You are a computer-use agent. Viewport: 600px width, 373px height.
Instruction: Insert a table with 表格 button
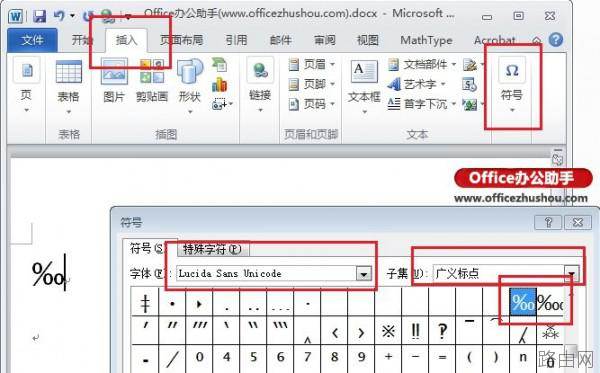(68, 87)
